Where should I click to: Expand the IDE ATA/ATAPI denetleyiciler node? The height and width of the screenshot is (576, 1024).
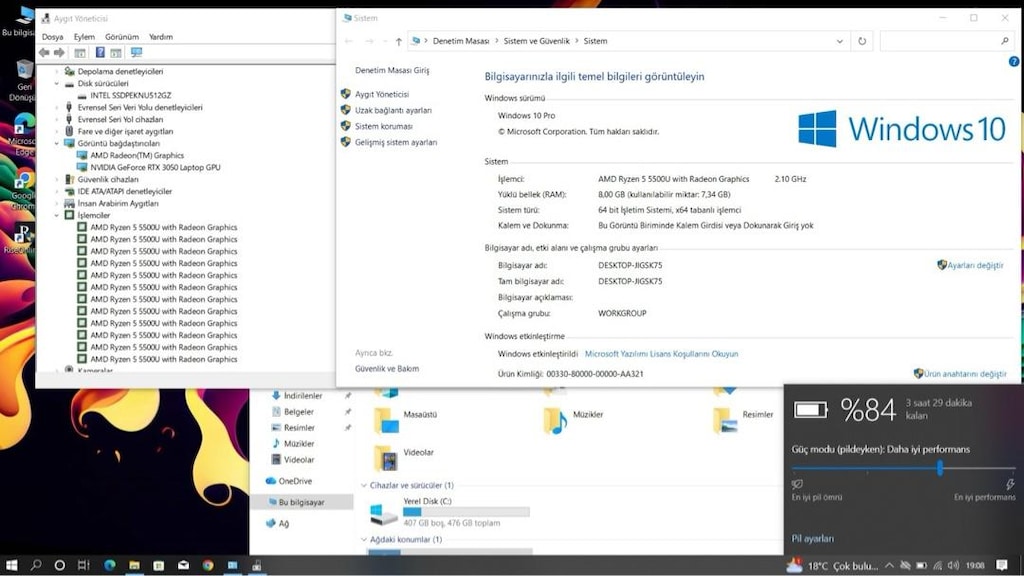point(57,191)
